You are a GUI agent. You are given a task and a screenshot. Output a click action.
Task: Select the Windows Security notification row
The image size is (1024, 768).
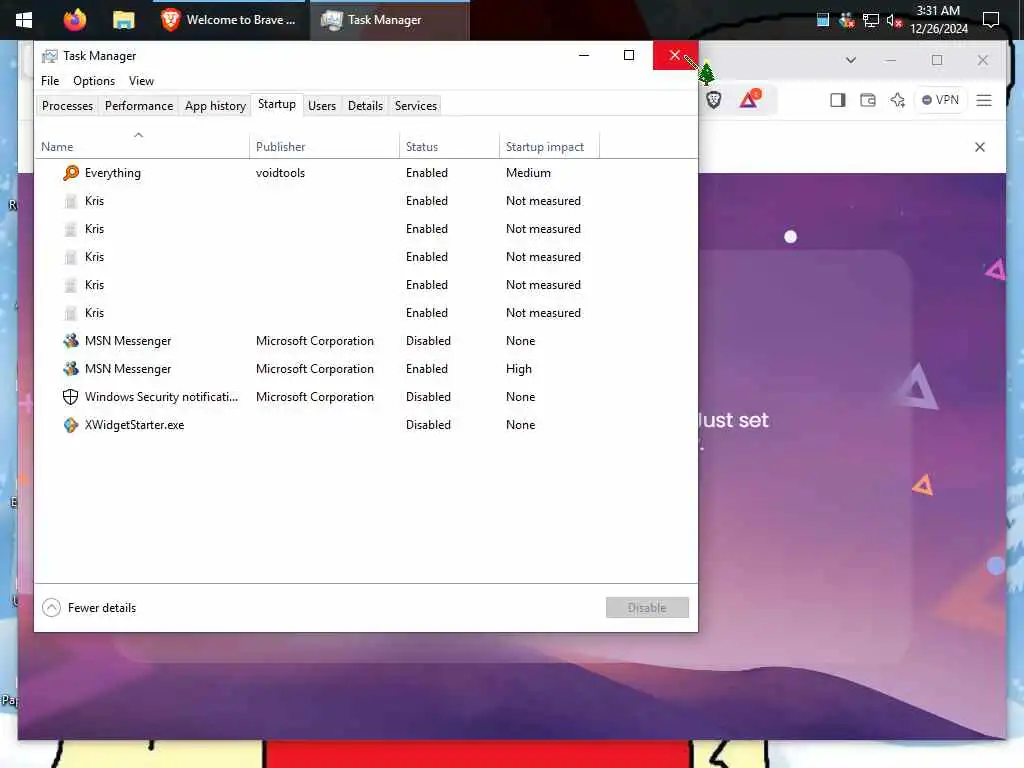point(366,396)
